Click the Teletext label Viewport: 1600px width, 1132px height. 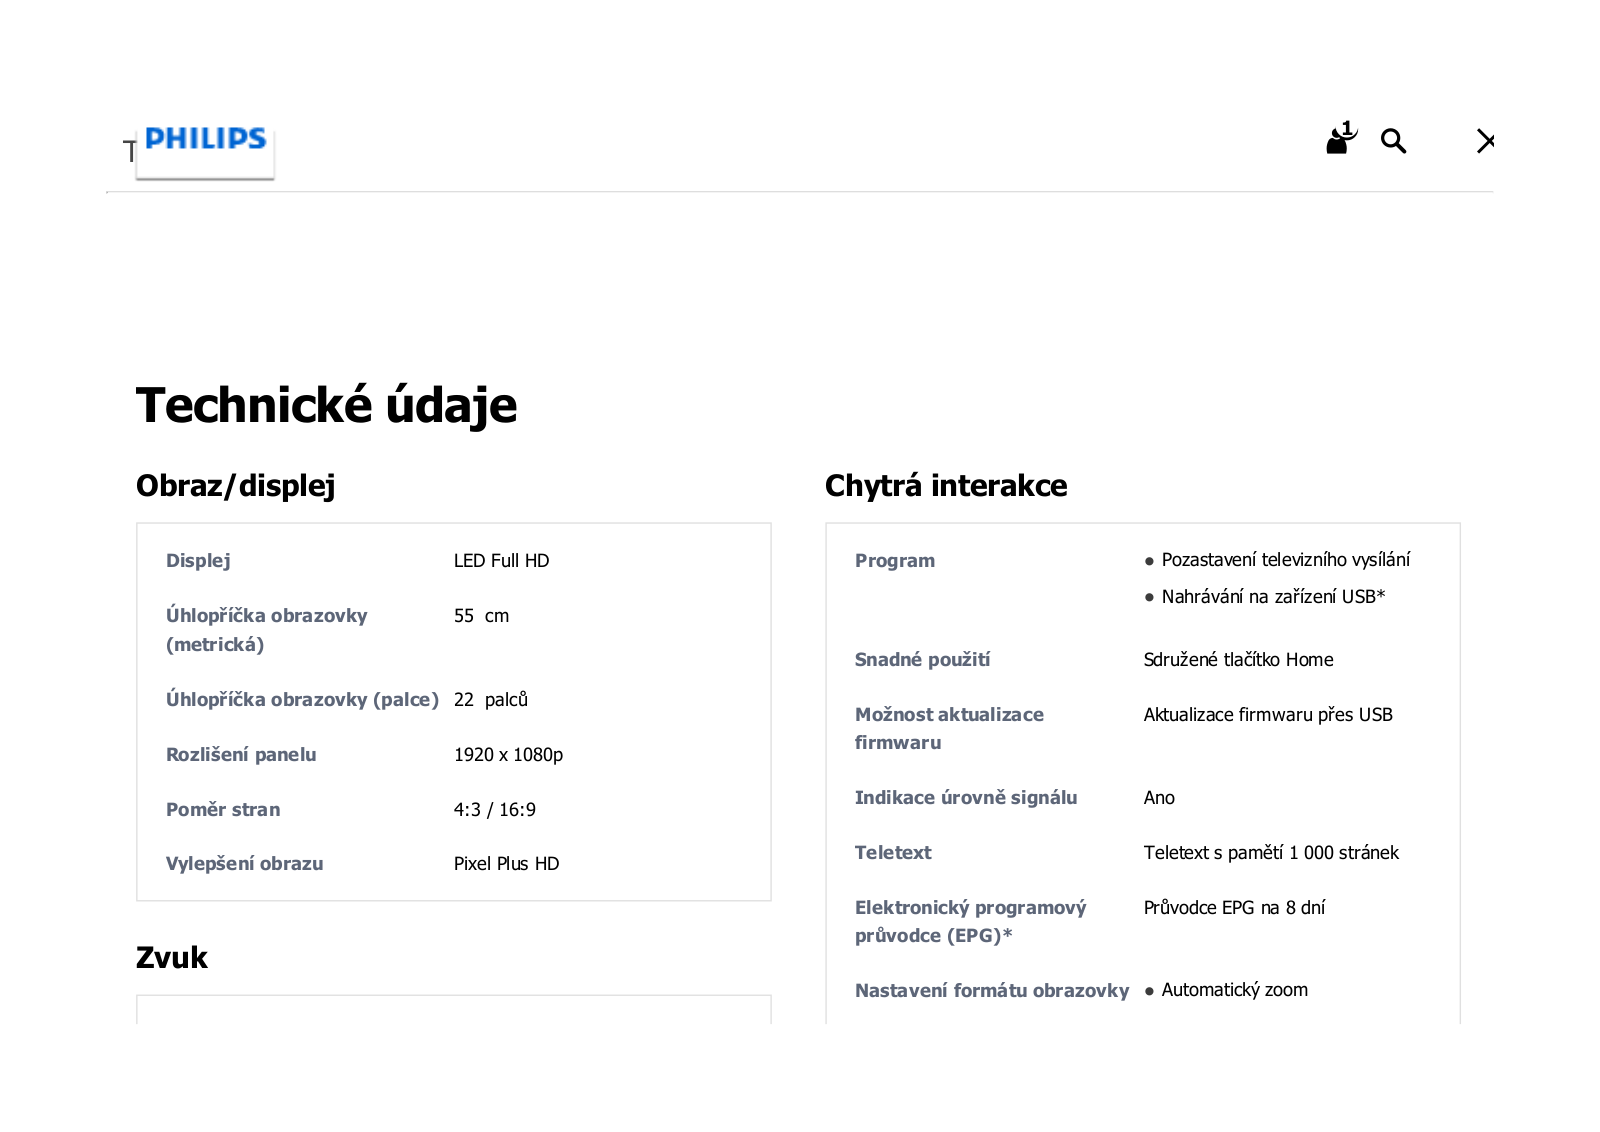click(x=893, y=853)
